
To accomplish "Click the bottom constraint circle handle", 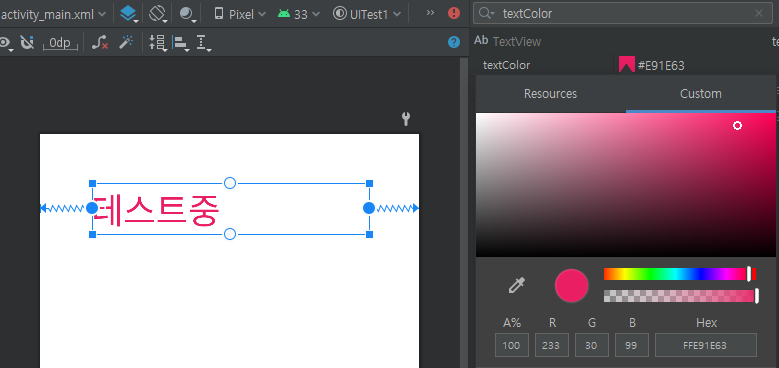I will 230,234.
